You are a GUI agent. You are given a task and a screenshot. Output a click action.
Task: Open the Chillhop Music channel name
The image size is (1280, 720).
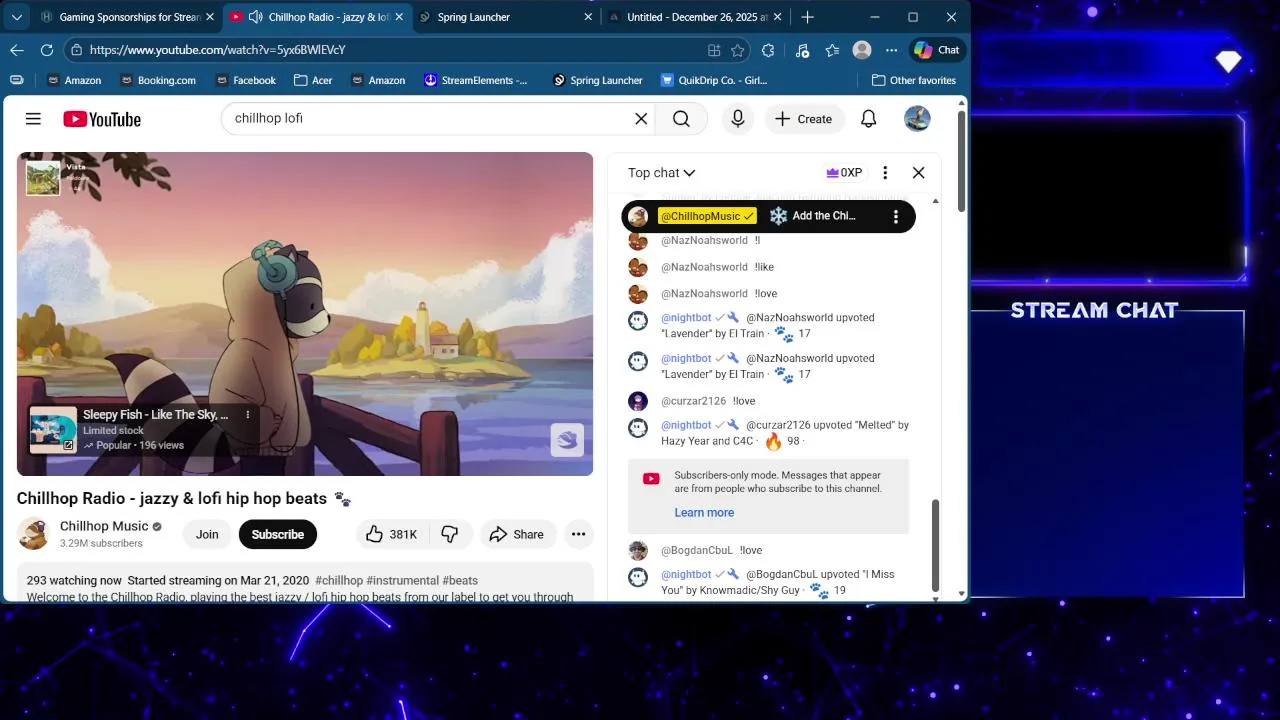coord(104,526)
